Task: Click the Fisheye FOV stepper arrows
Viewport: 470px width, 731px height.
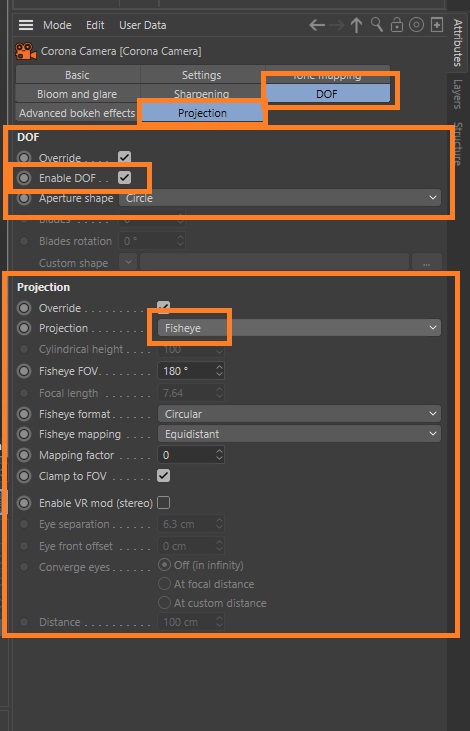Action: [x=219, y=372]
